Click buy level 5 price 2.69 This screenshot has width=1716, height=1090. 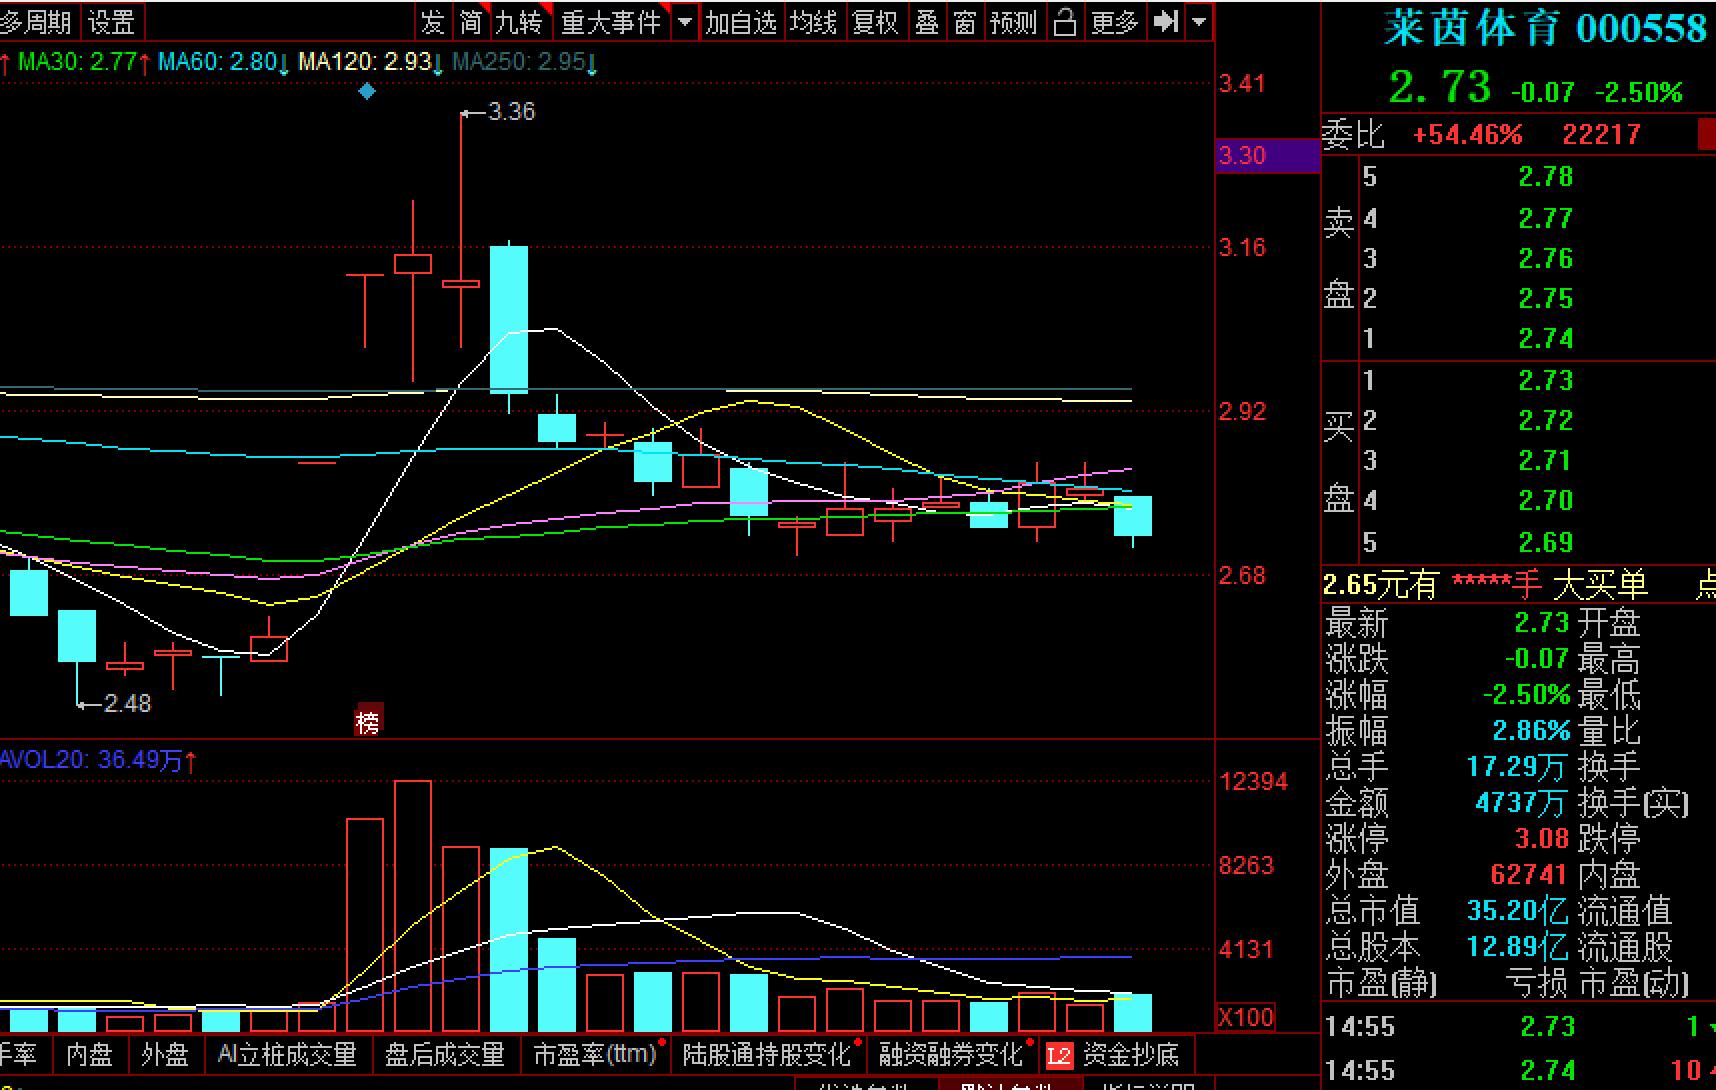pyautogui.click(x=1545, y=543)
